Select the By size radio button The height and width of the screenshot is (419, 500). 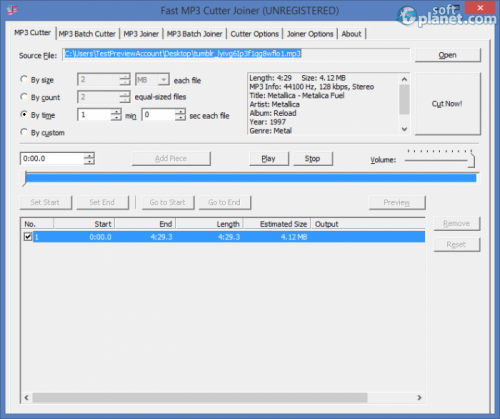tap(24, 79)
